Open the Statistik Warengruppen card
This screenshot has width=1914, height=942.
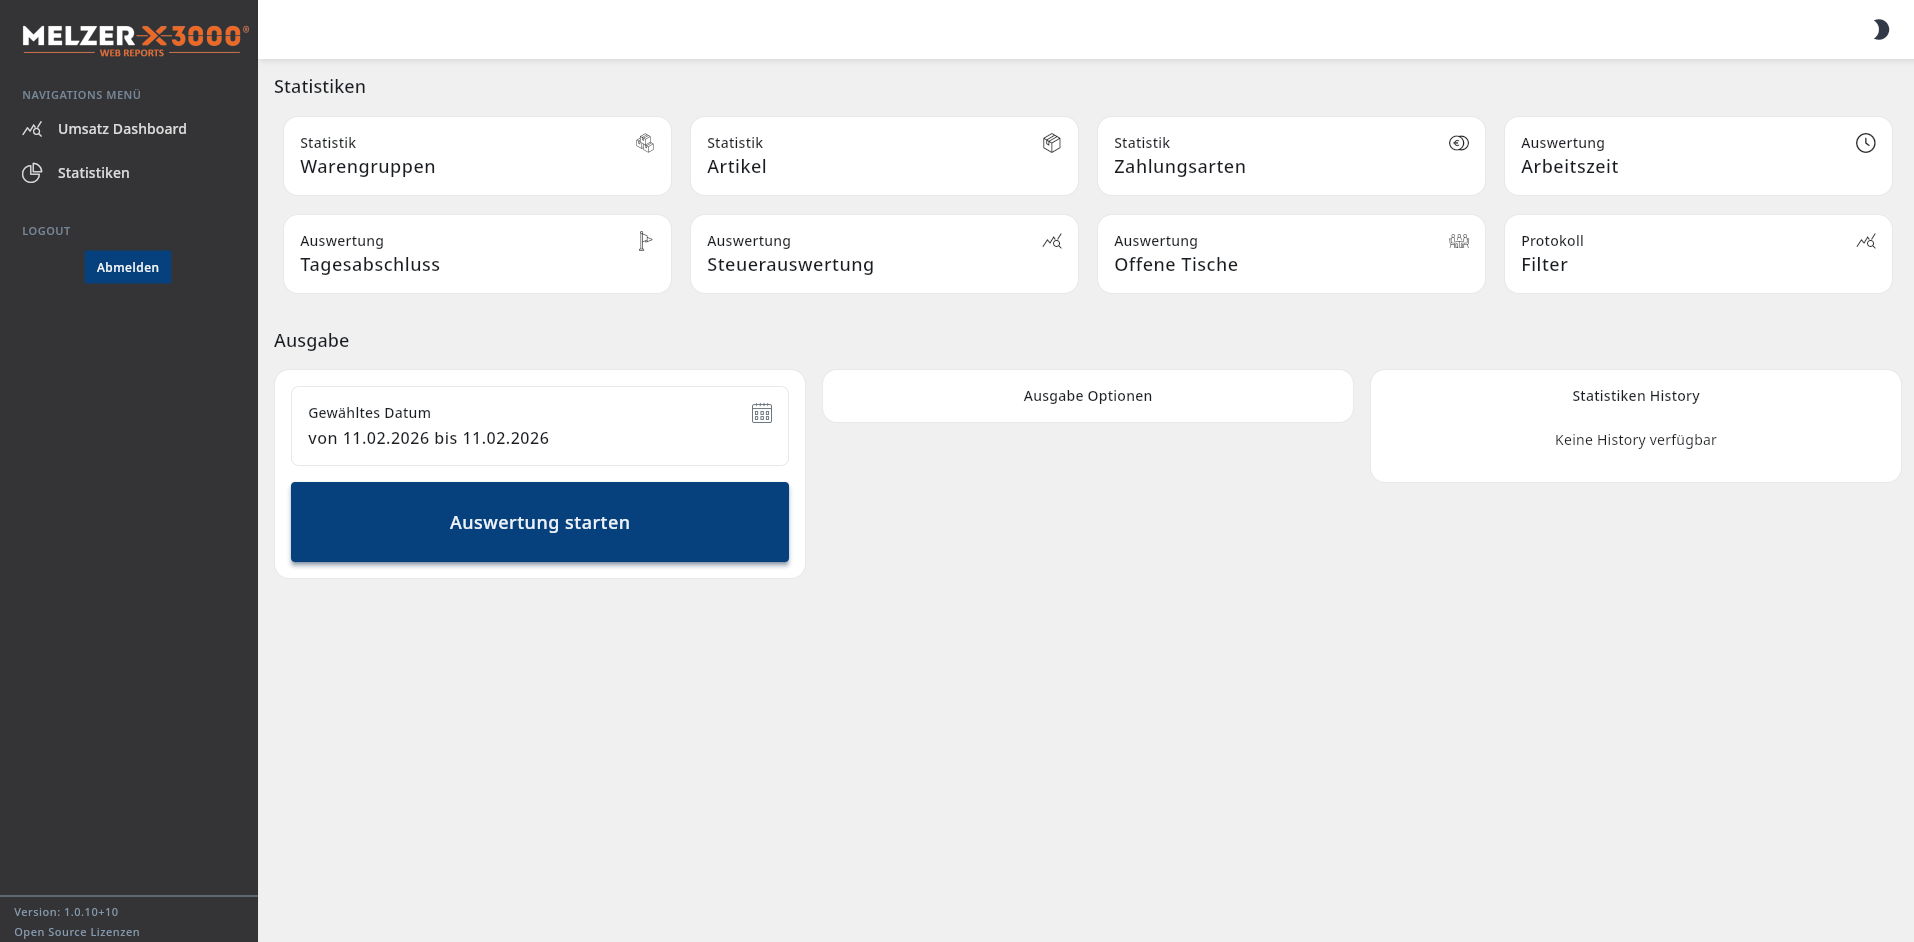(477, 156)
